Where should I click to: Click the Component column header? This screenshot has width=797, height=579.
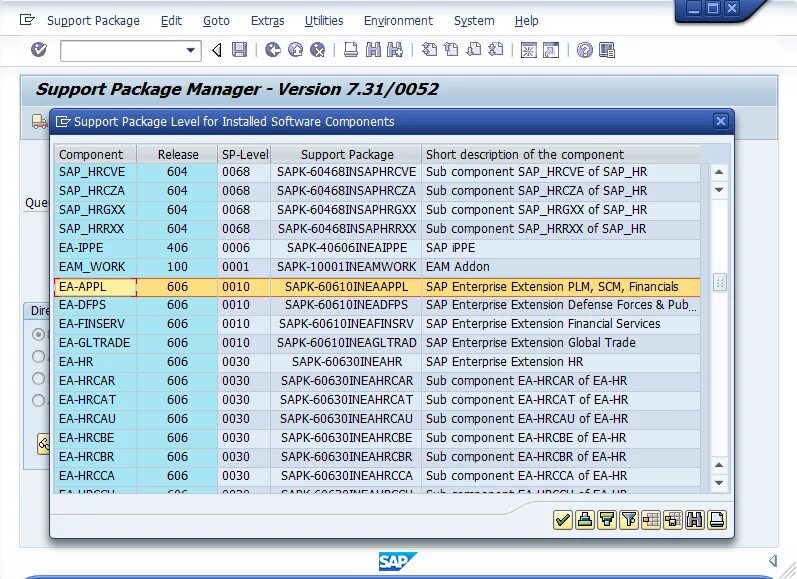point(95,154)
